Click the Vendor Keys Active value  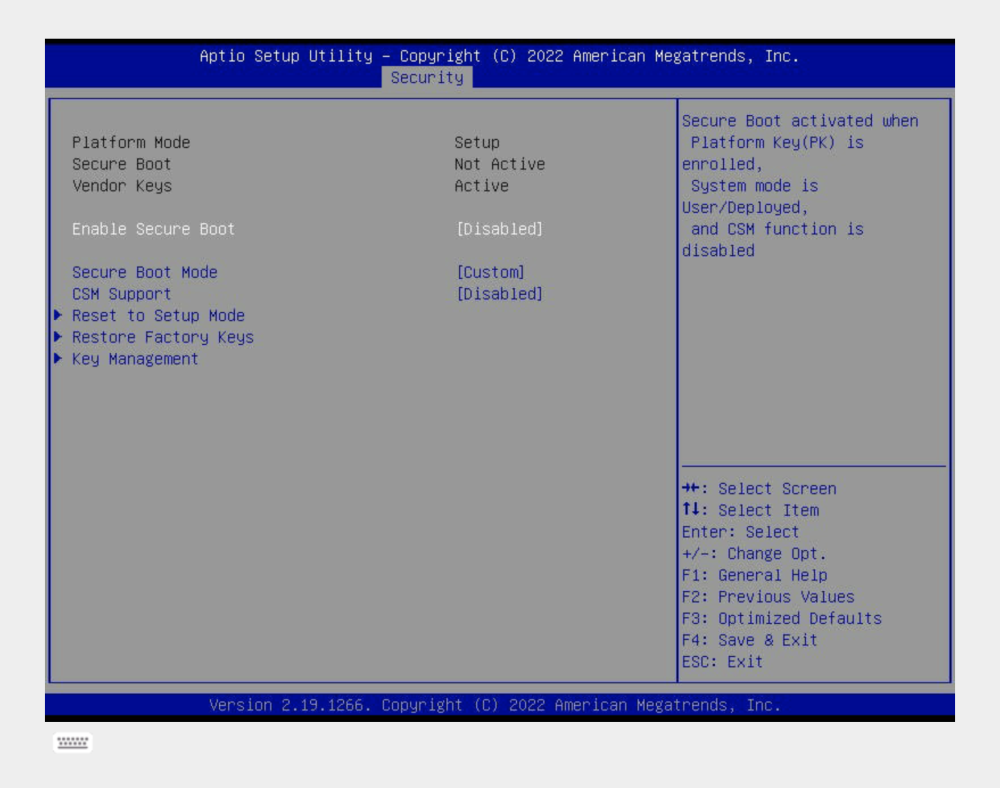click(x=482, y=186)
